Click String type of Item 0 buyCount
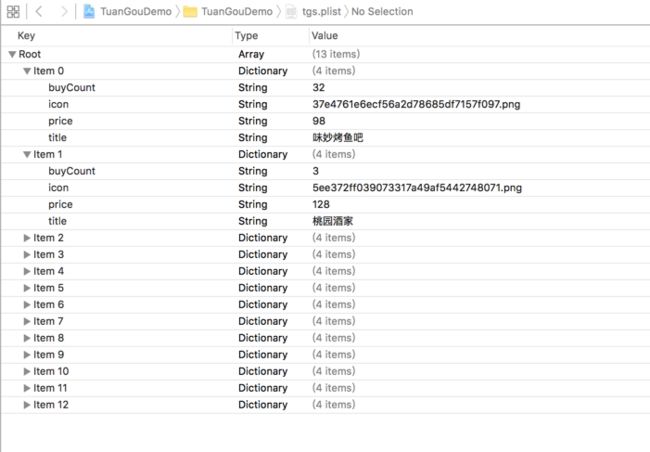The height and width of the screenshot is (452, 650). point(252,87)
